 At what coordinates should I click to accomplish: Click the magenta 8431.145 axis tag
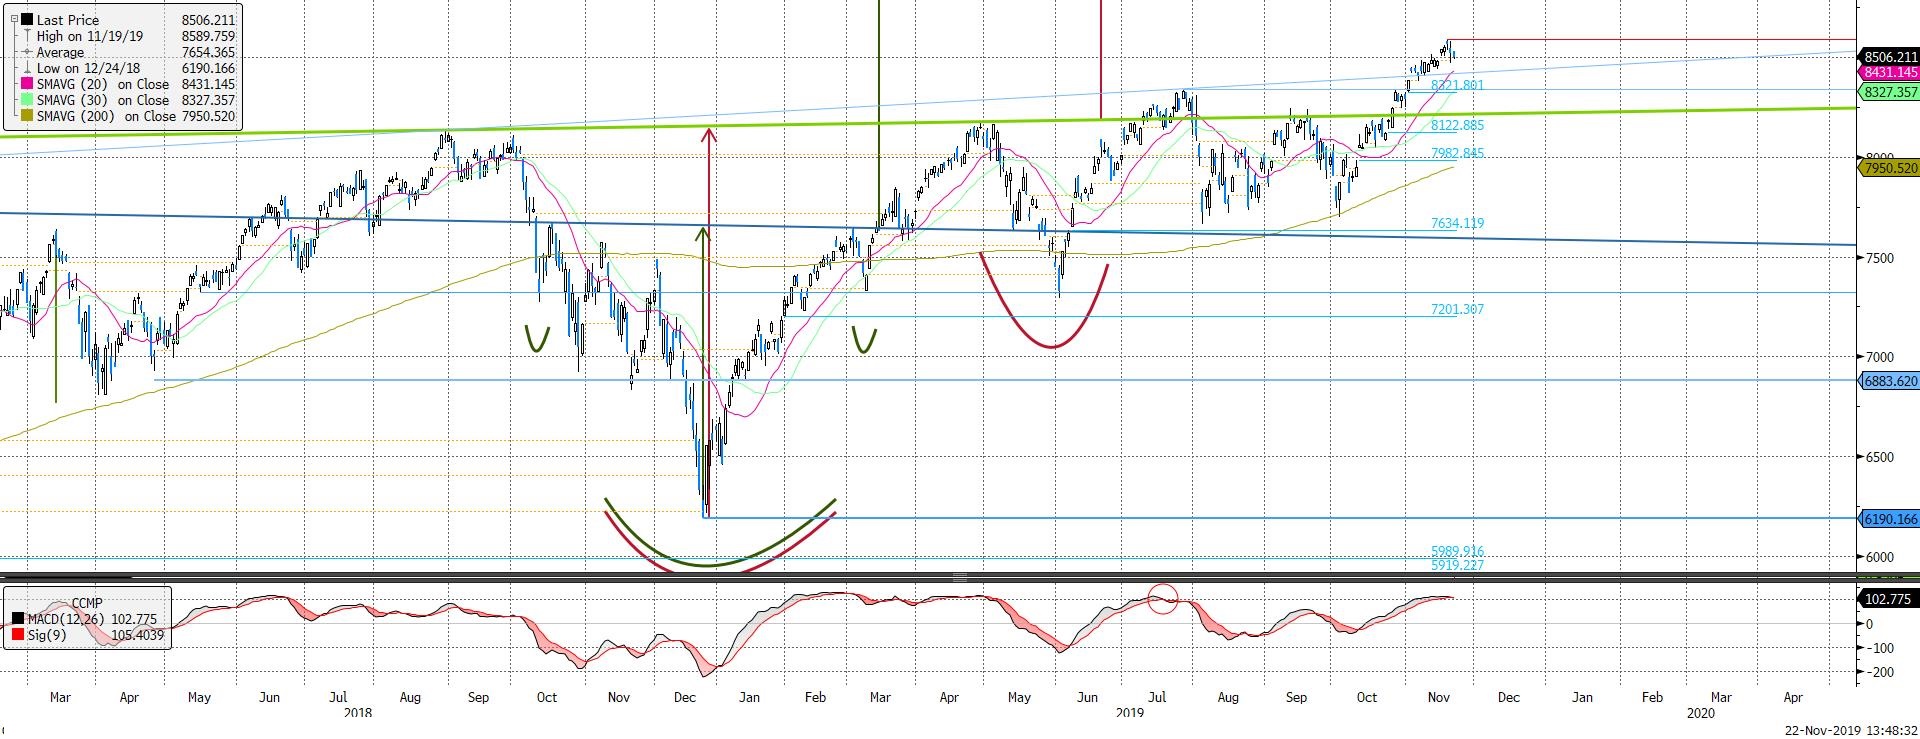[x=1888, y=73]
